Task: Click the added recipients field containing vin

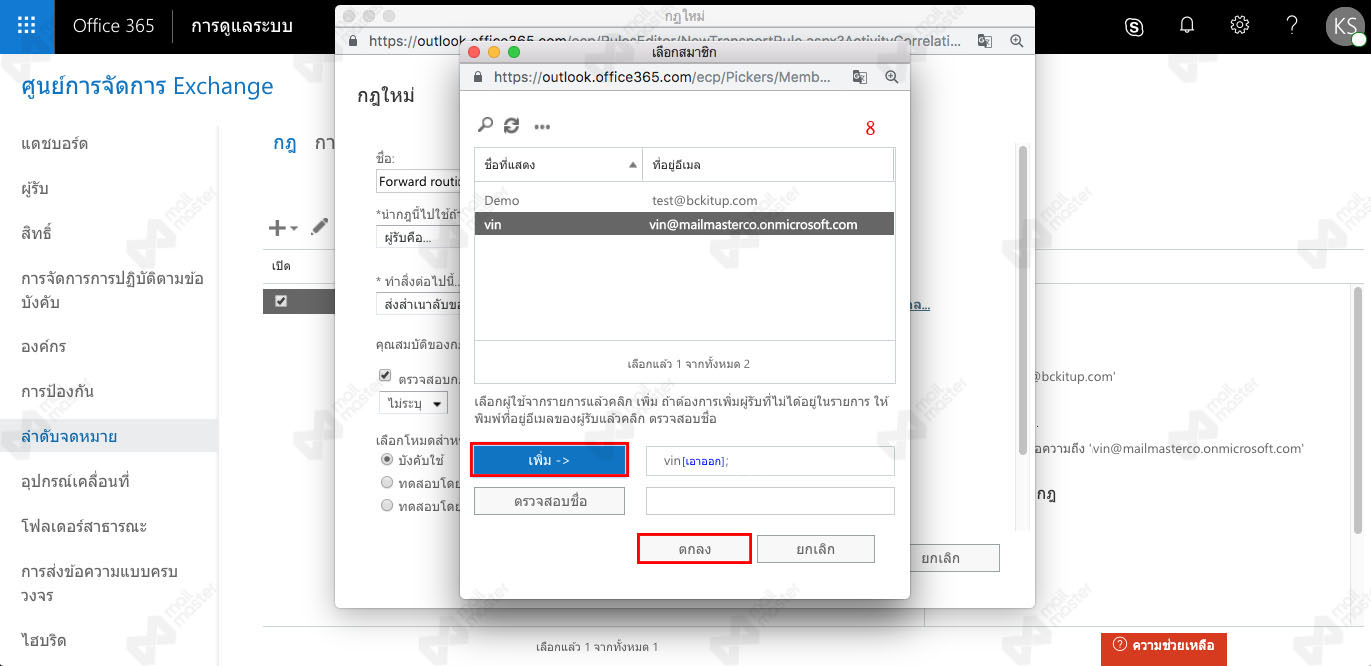Action: [770, 461]
